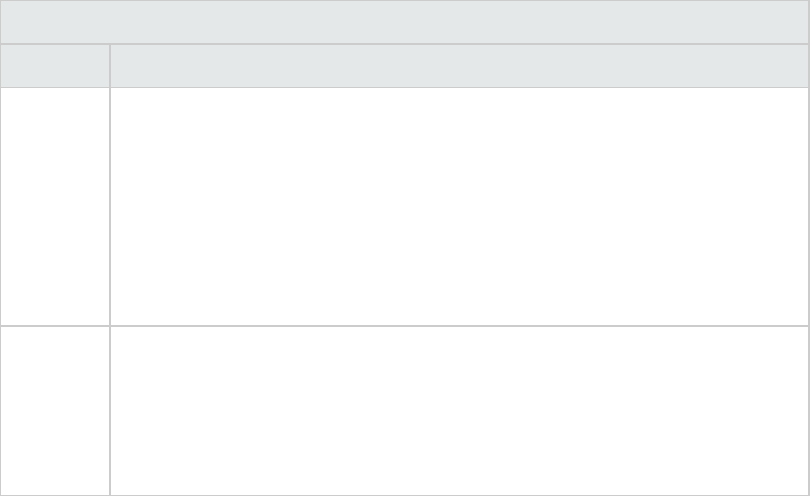Select the narrow white cell in bottom row
The image size is (810, 496).
55,410
